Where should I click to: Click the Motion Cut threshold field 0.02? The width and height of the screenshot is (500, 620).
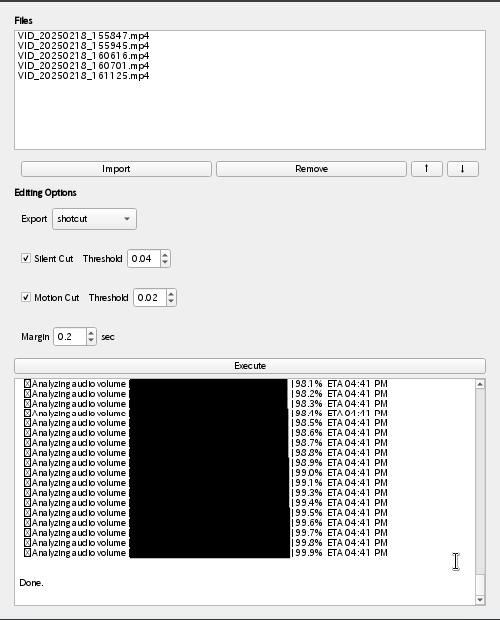[x=150, y=298]
